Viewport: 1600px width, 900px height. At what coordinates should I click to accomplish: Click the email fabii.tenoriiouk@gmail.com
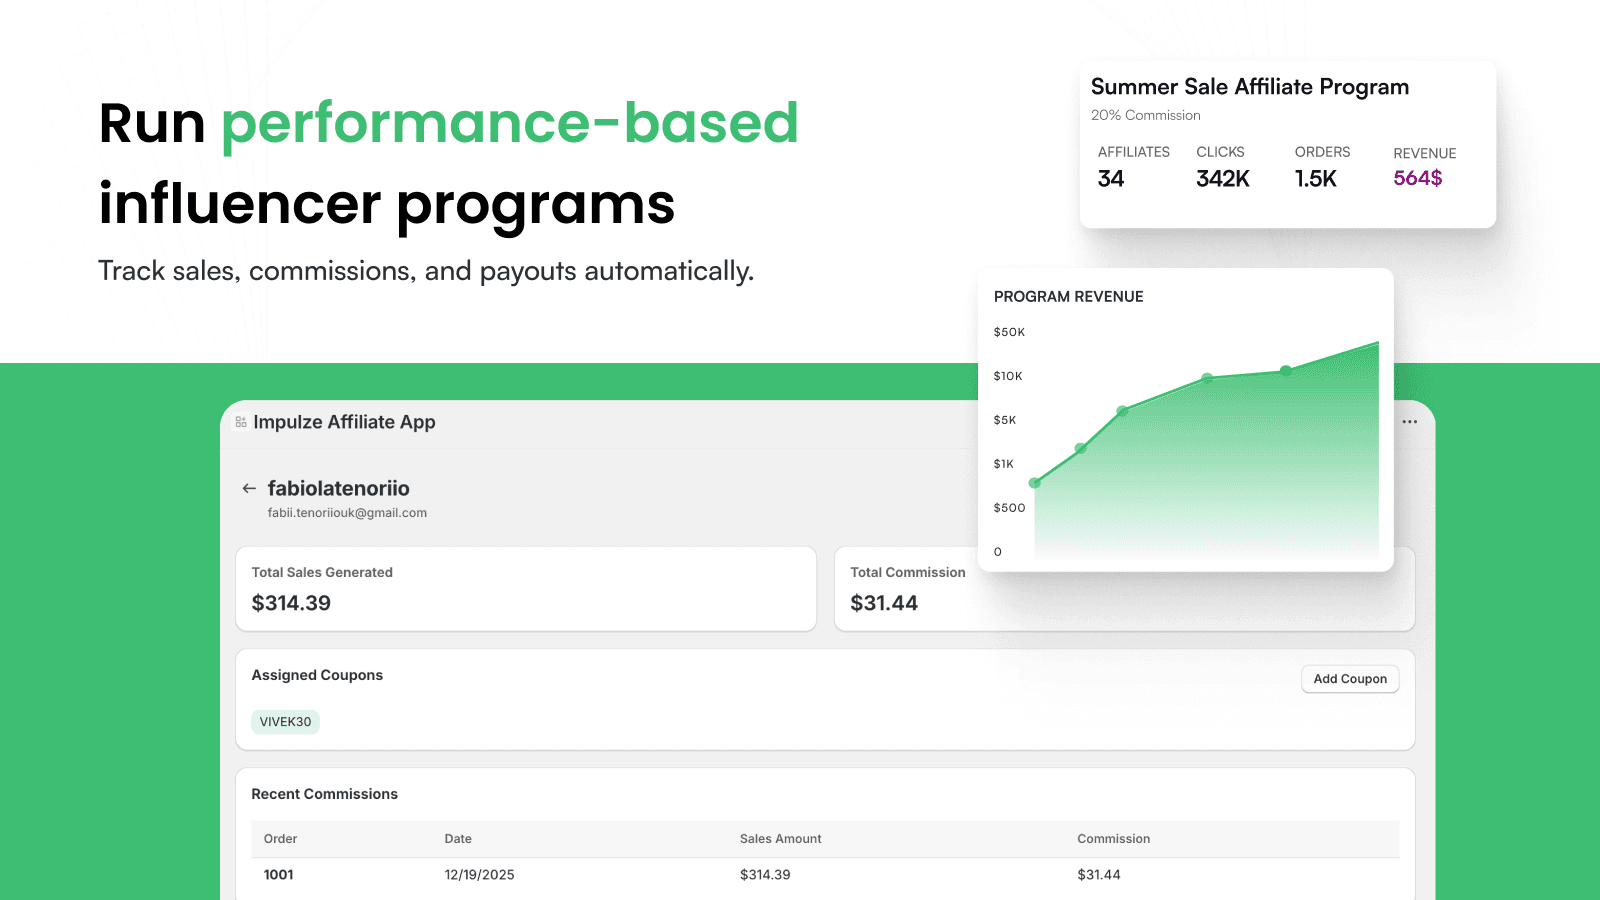click(x=347, y=512)
